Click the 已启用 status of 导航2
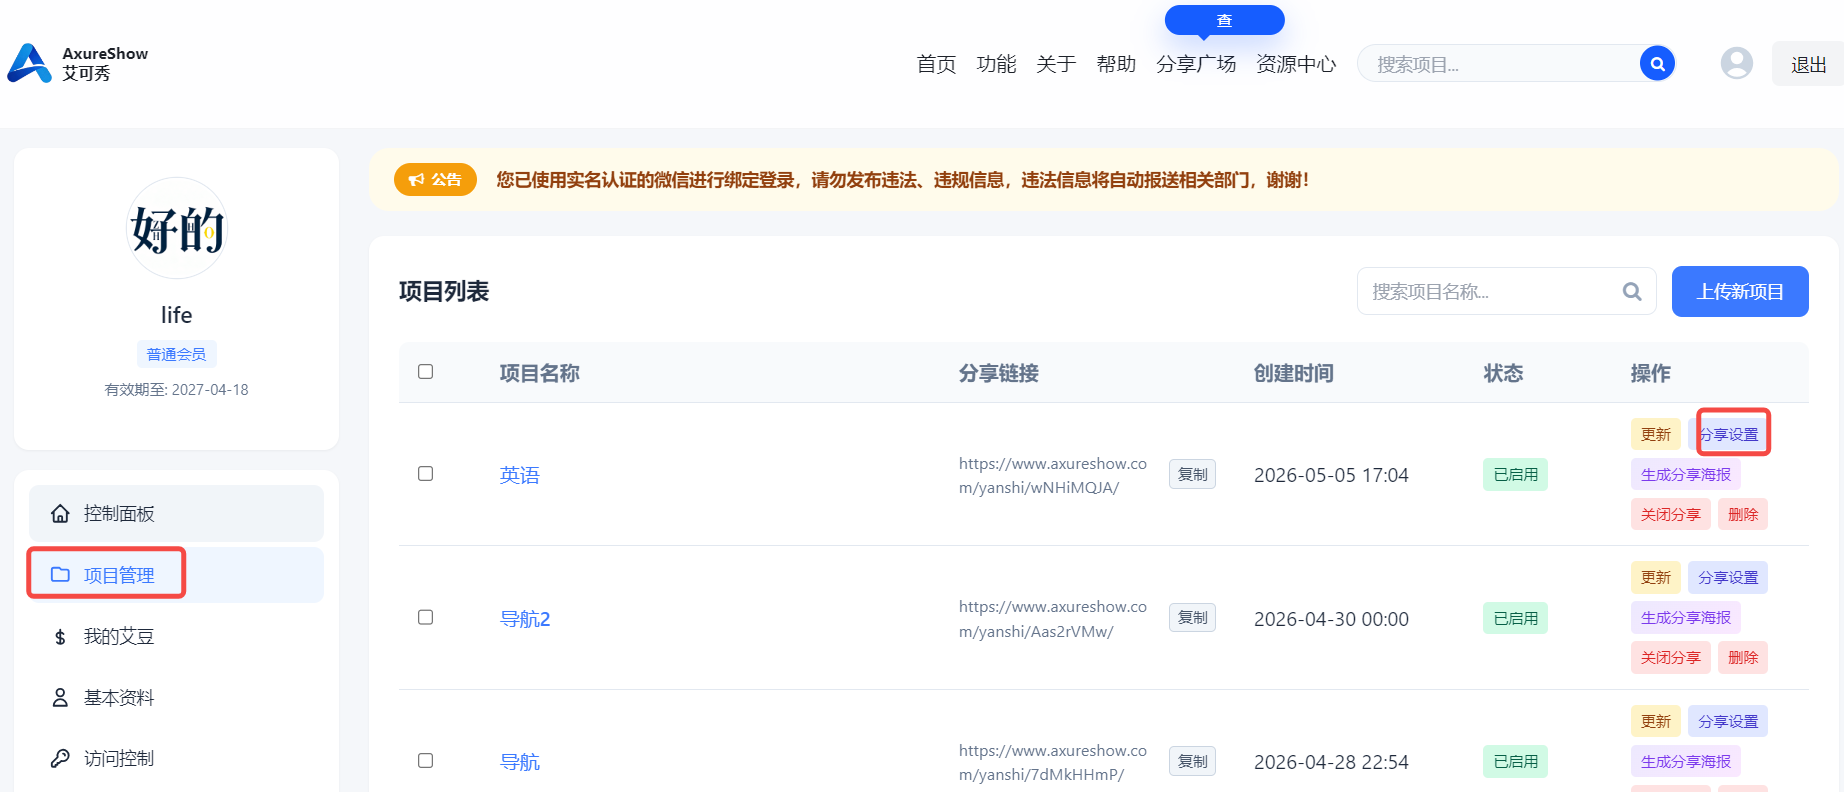 1515,618
